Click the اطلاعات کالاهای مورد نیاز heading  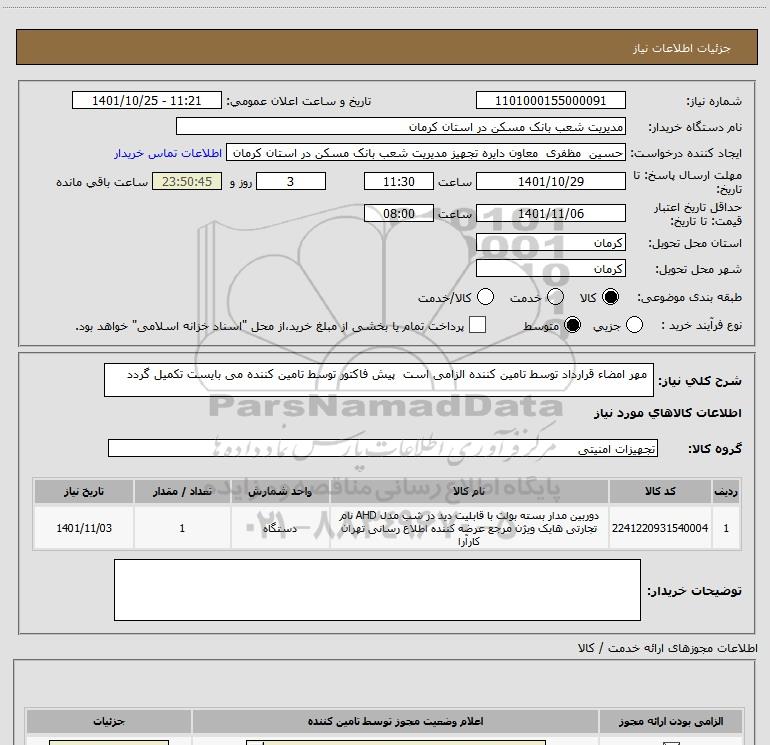(x=668, y=413)
